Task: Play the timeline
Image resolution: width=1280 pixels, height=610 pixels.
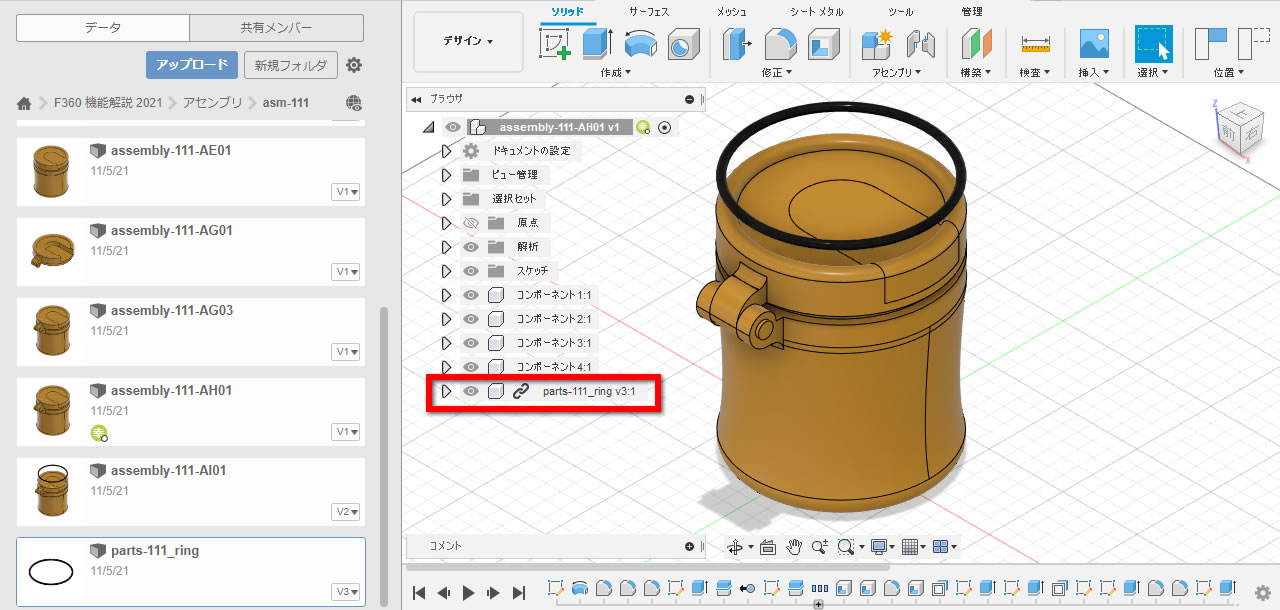Action: (x=469, y=593)
